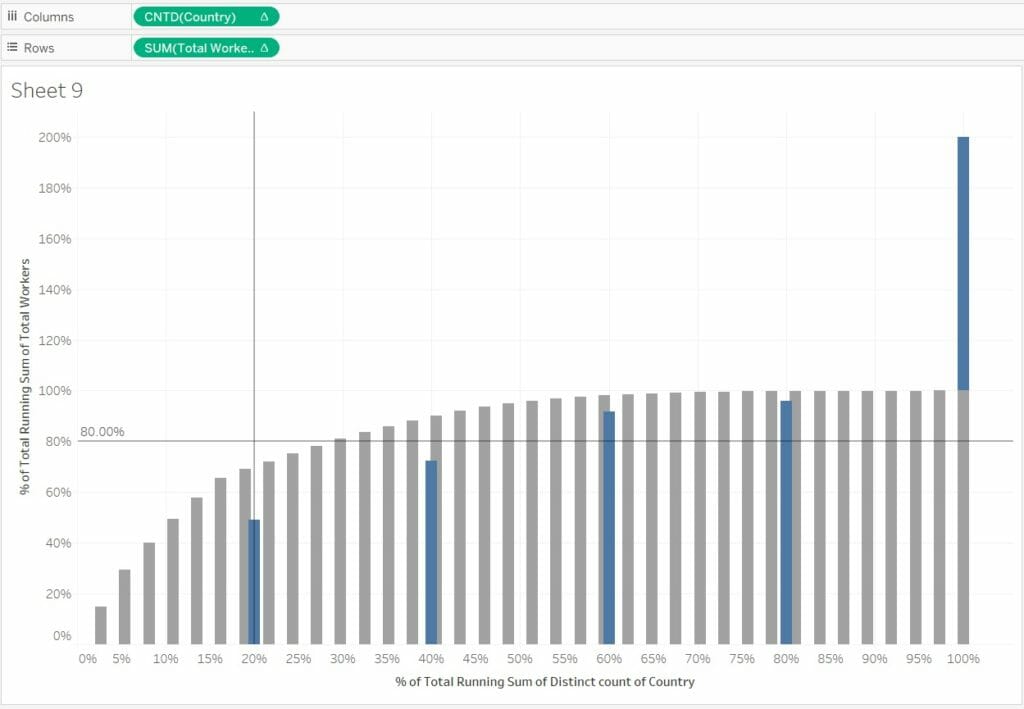The image size is (1024, 709).
Task: Select the SUM(Total Worke.. pill in Rows
Action: pos(206,48)
